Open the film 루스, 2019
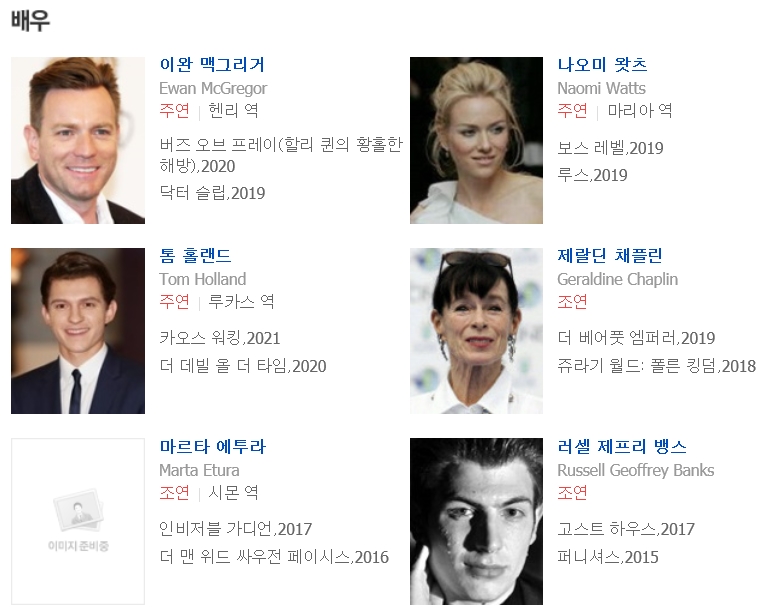 tap(592, 175)
